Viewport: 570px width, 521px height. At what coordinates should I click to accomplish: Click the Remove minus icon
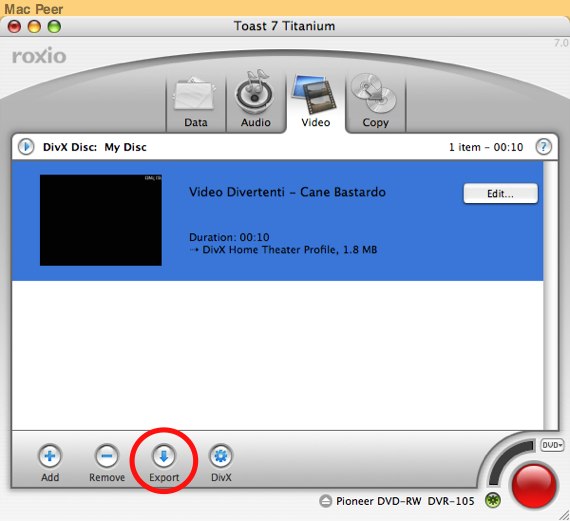(x=107, y=456)
